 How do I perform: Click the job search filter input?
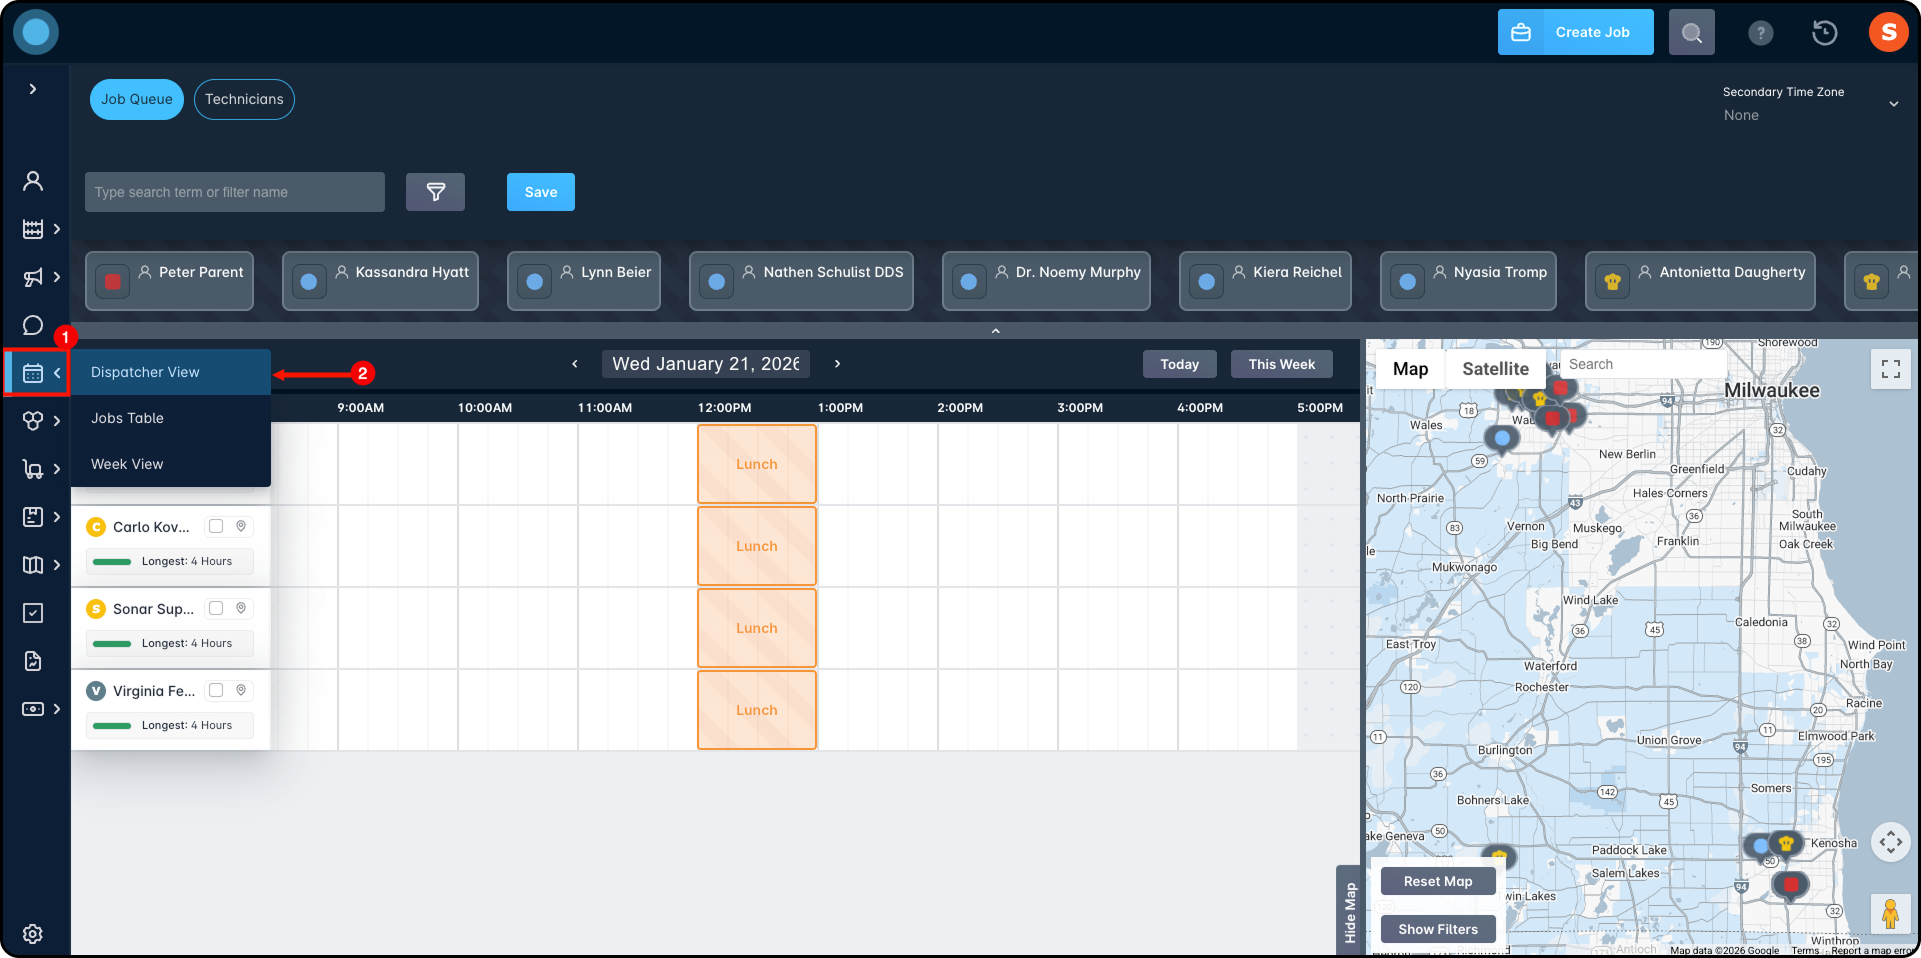[235, 192]
